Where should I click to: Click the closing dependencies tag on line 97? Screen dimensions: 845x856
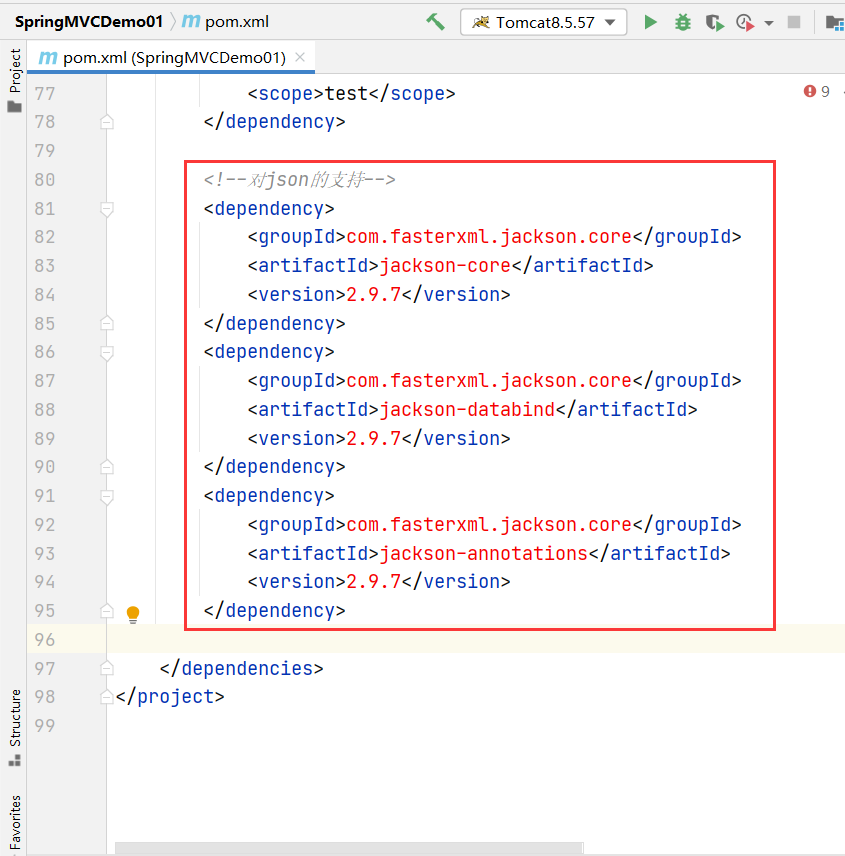[242, 669]
